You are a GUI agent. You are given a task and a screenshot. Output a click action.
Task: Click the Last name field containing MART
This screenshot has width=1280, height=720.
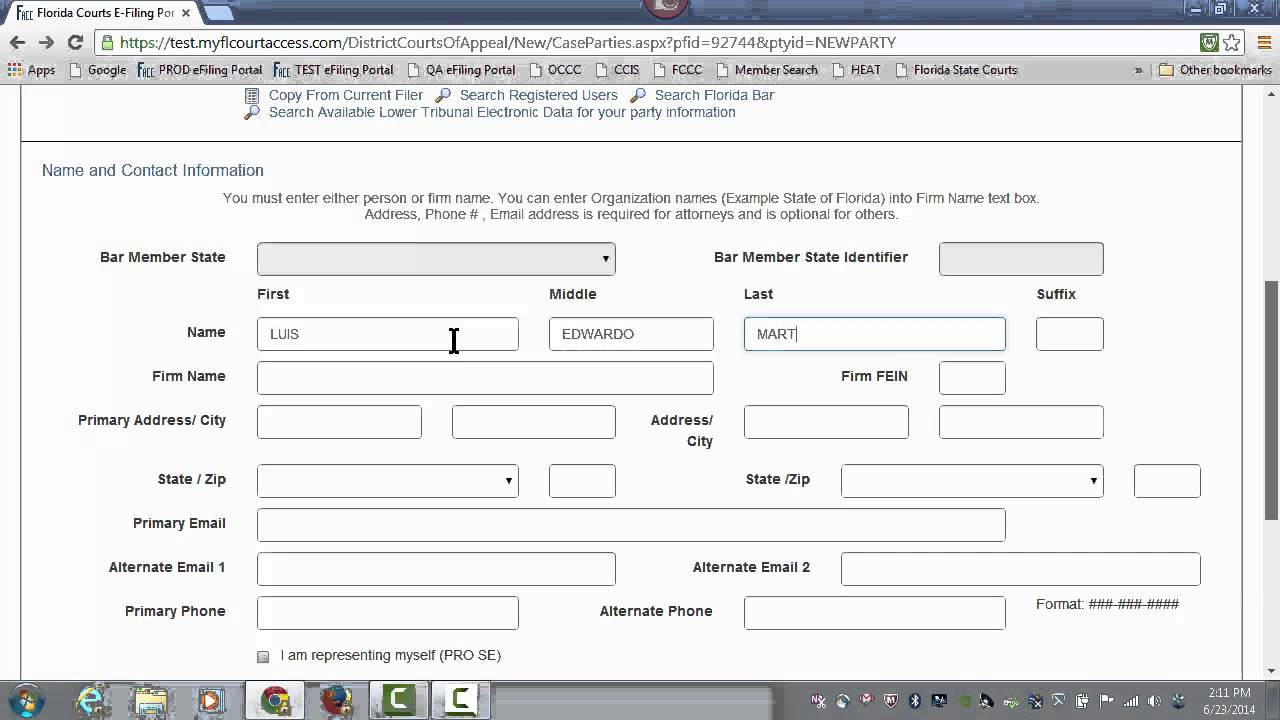click(875, 334)
